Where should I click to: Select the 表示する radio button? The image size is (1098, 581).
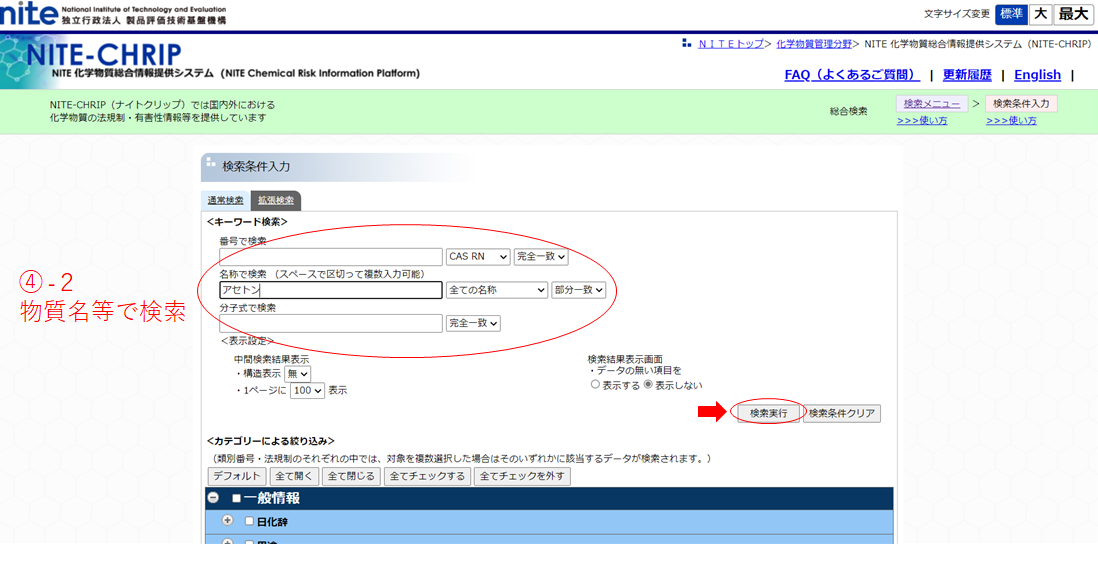click(595, 384)
